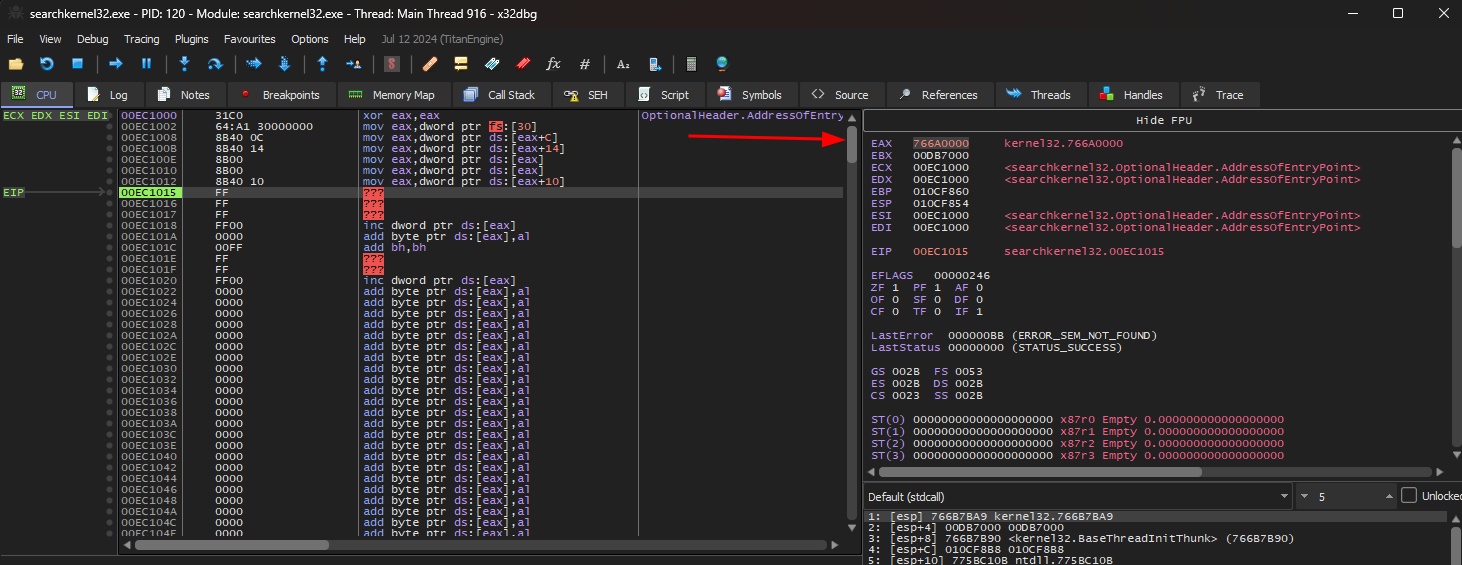Restart the debugged program
This screenshot has height=565, width=1462.
click(x=47, y=64)
